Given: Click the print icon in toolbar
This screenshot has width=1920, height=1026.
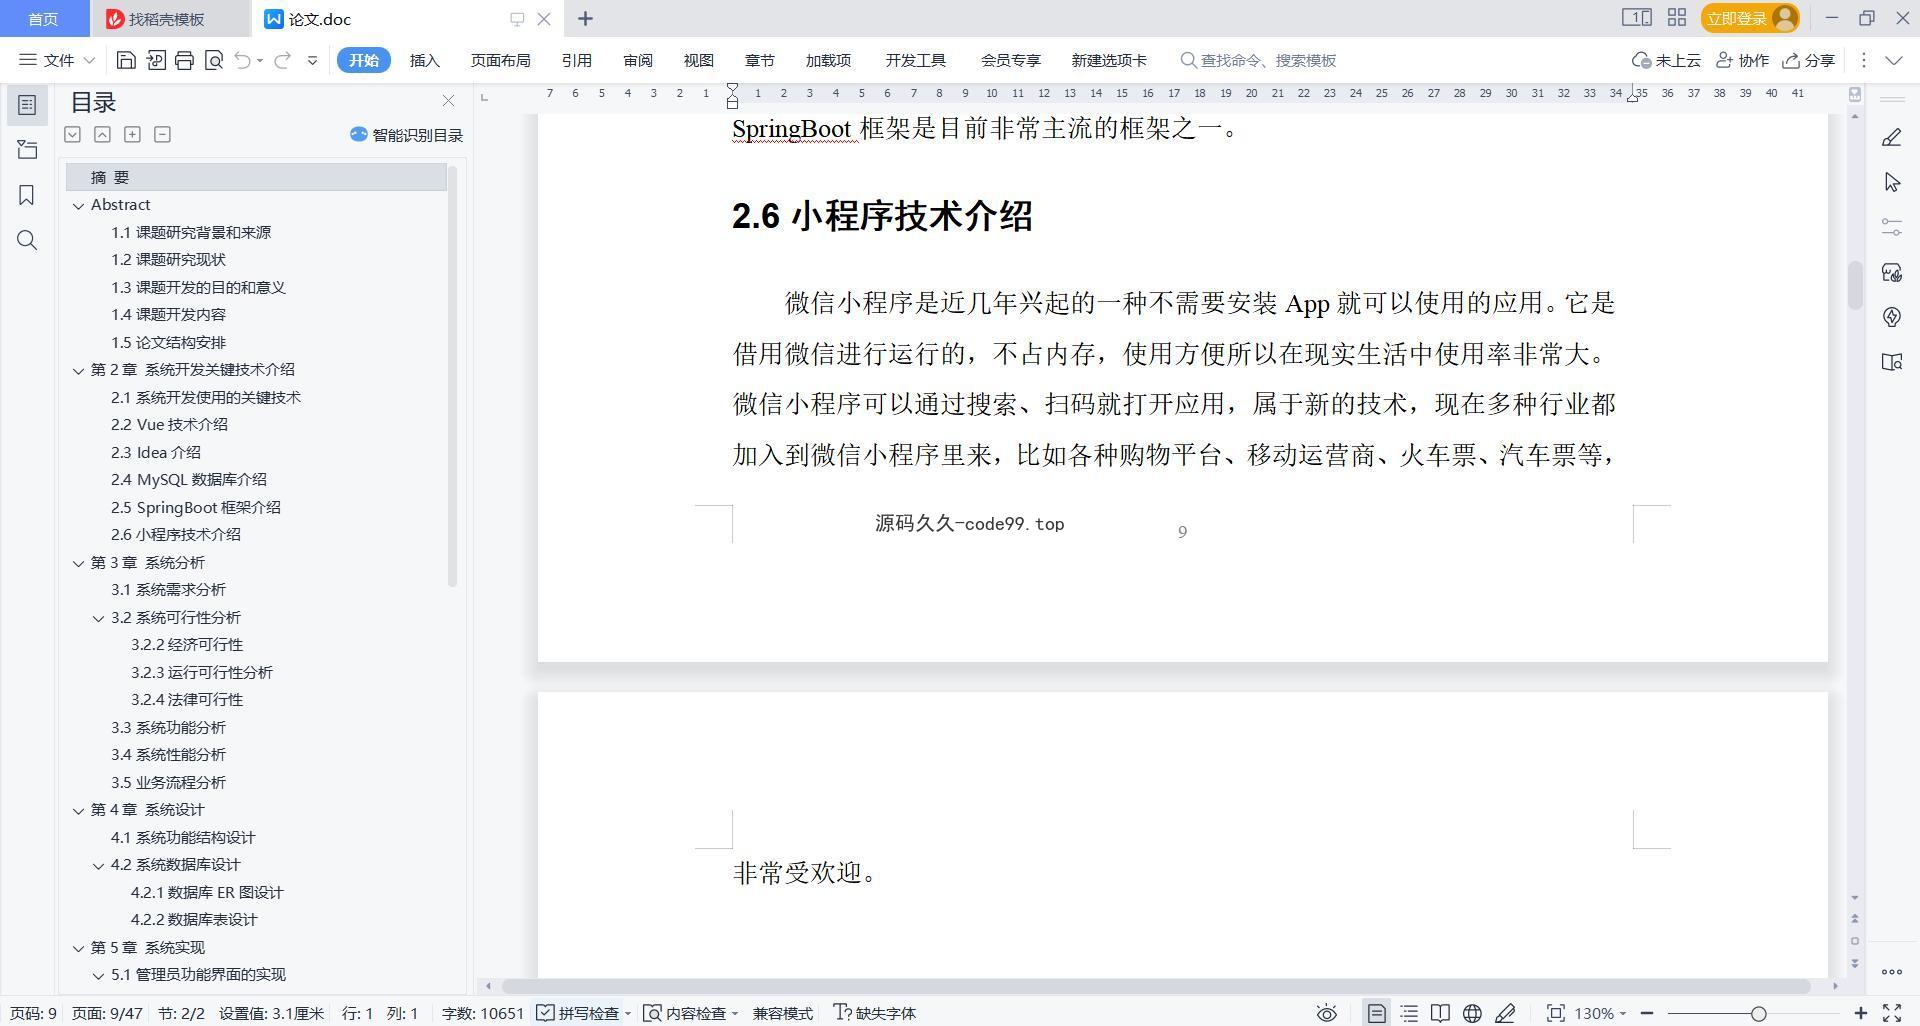Looking at the screenshot, I should pyautogui.click(x=184, y=60).
